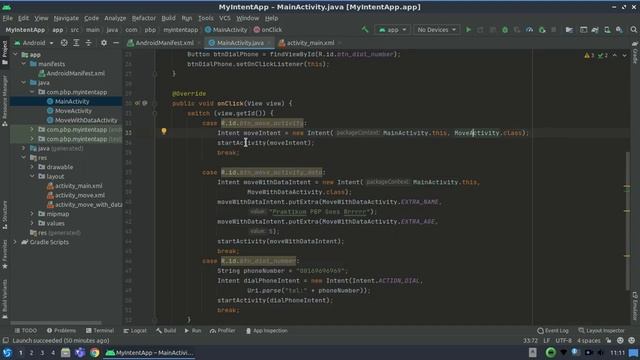This screenshot has width=640, height=360.
Task: Toggle the Resource Manager side tab
Action: point(4,100)
